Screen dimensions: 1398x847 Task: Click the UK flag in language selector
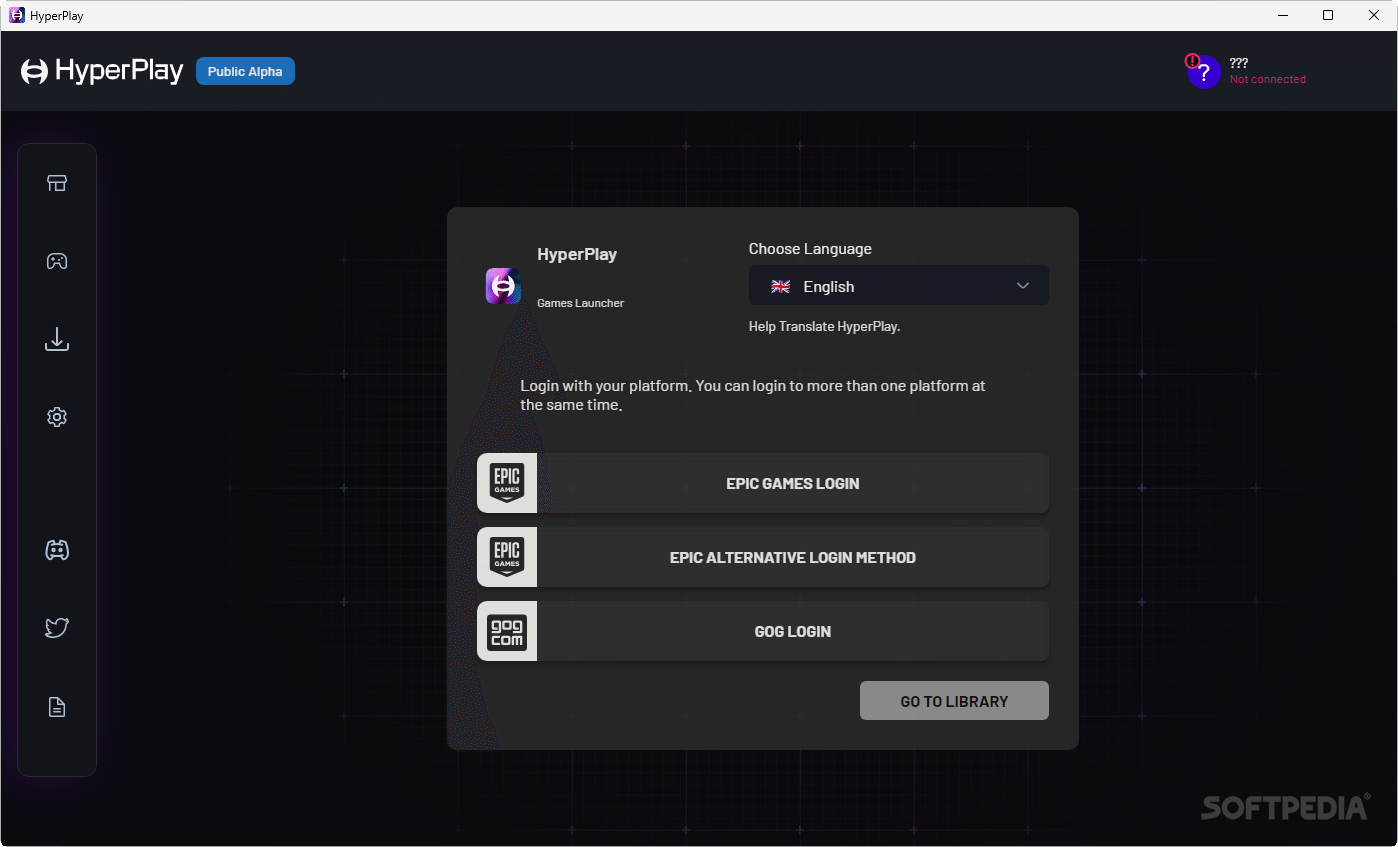[x=781, y=286]
